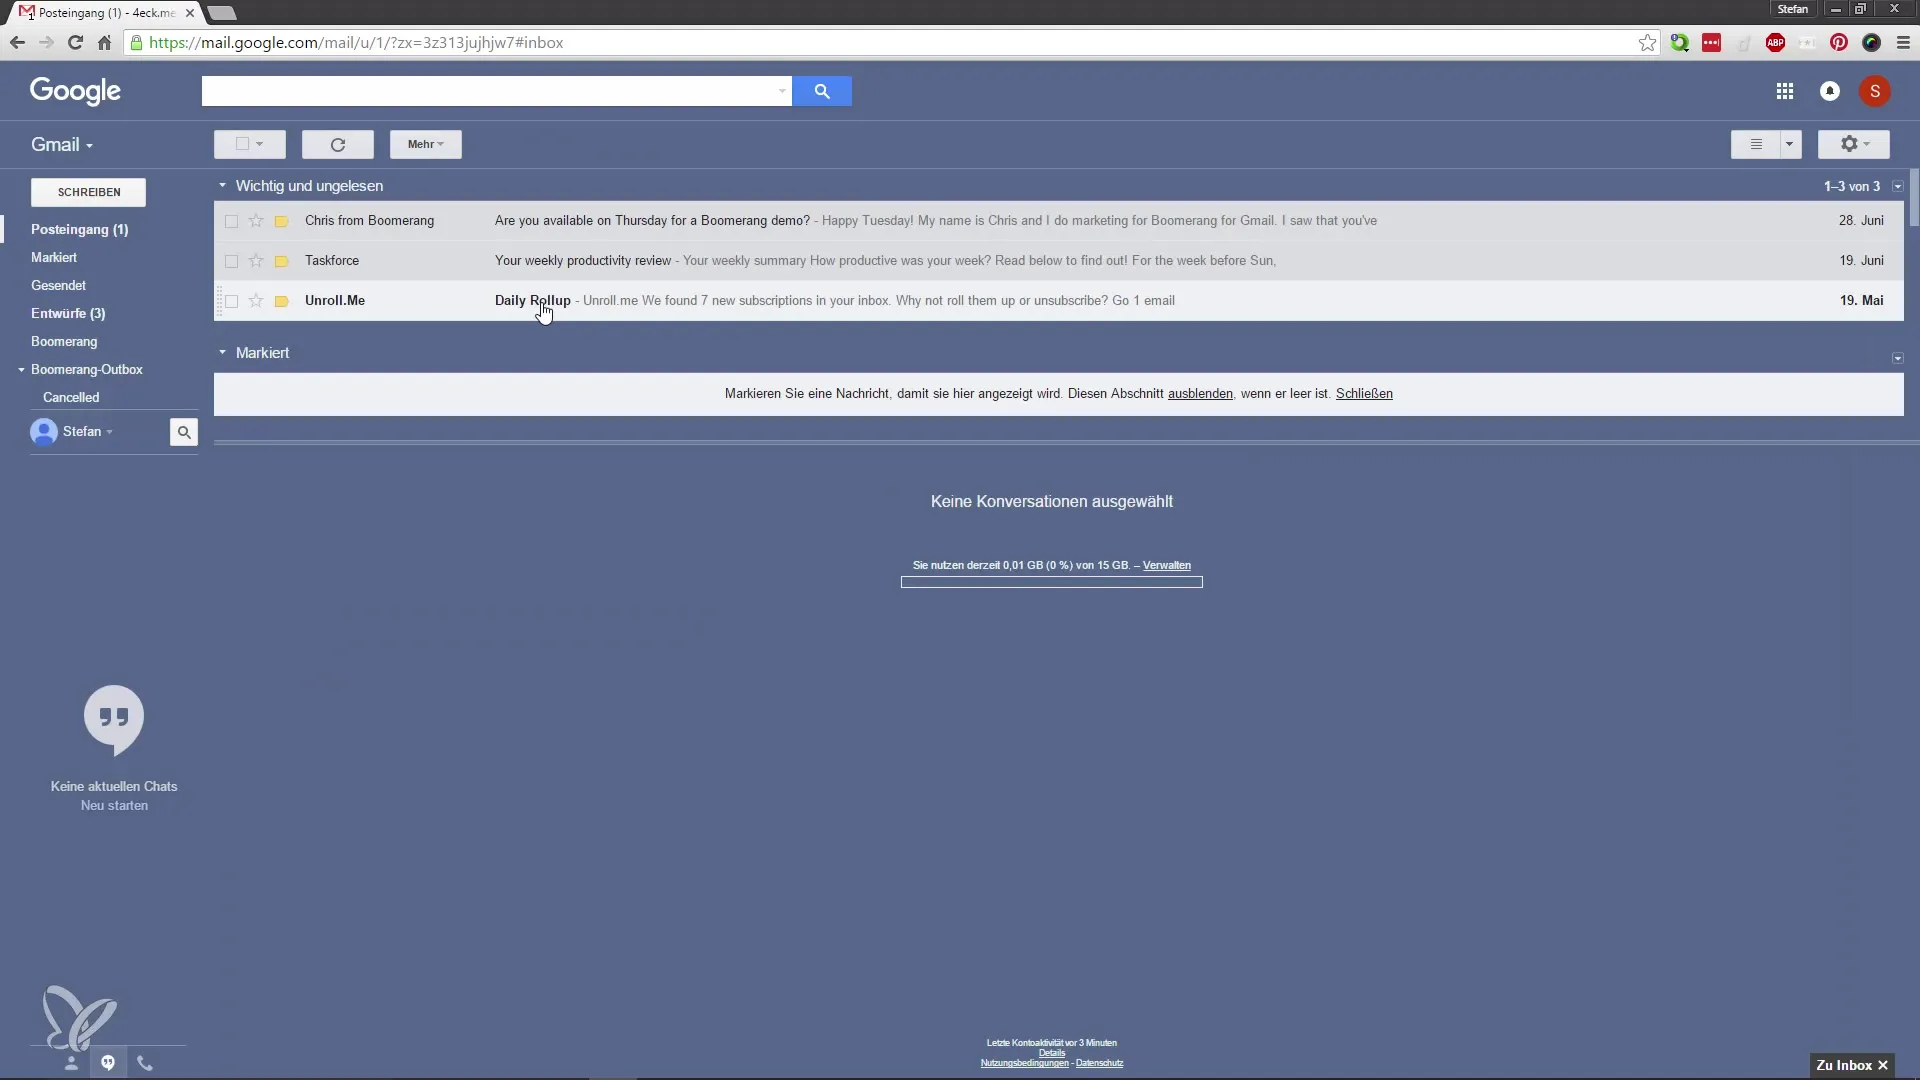Open the Daily Rollup email subject

point(533,301)
